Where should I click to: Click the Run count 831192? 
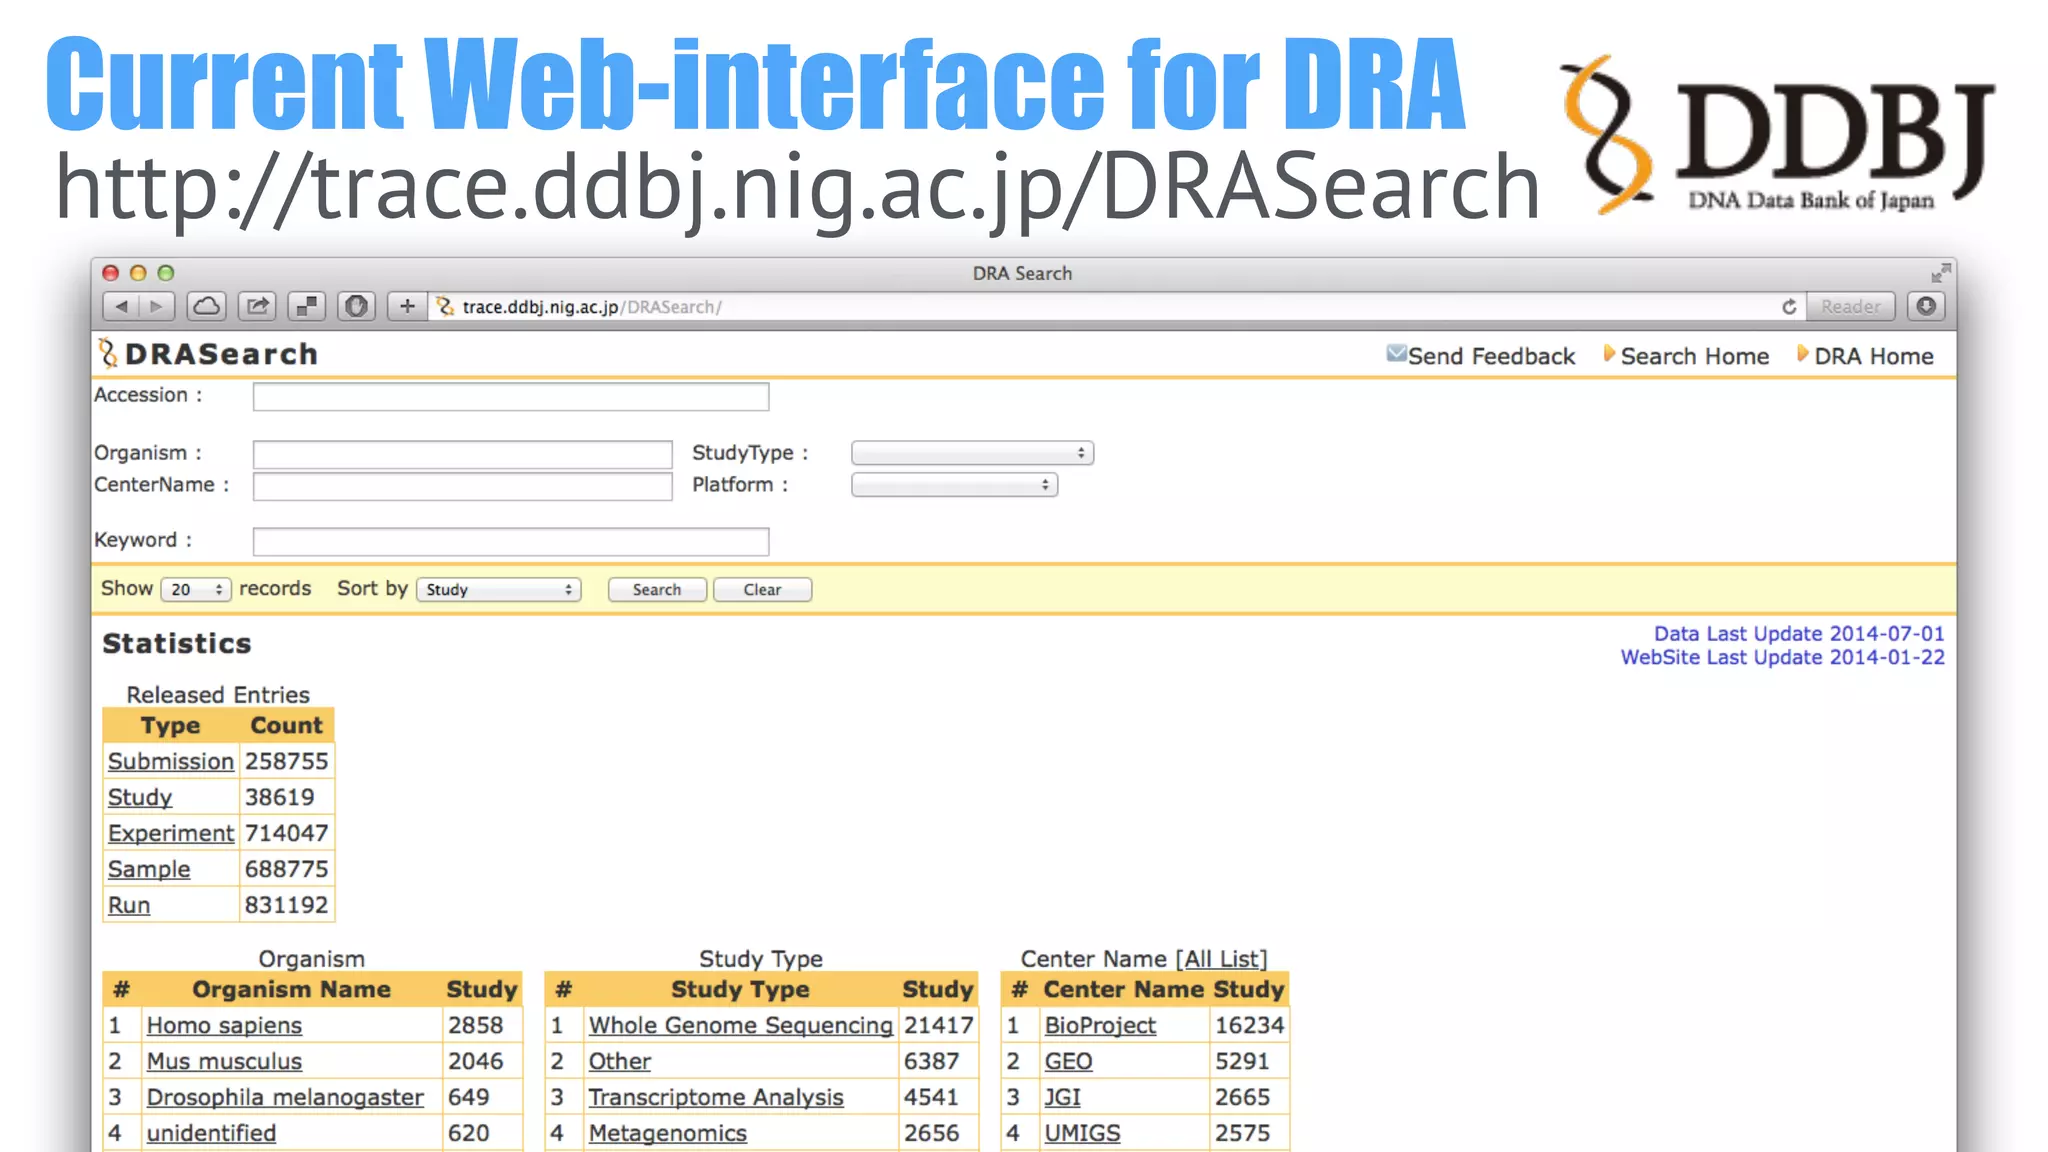tap(286, 905)
